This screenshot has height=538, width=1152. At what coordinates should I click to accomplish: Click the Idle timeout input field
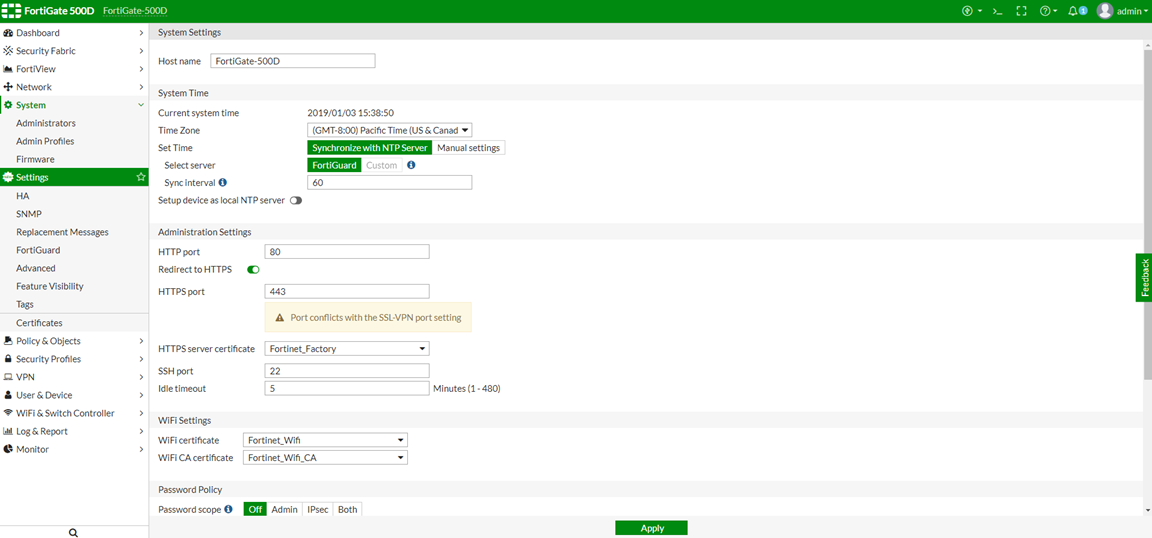(347, 388)
